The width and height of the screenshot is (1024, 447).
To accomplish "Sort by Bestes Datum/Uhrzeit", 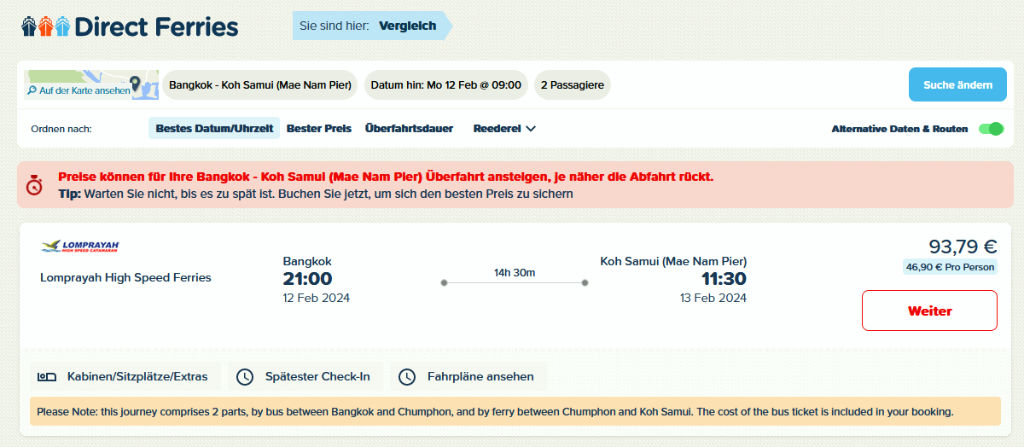I will [215, 128].
